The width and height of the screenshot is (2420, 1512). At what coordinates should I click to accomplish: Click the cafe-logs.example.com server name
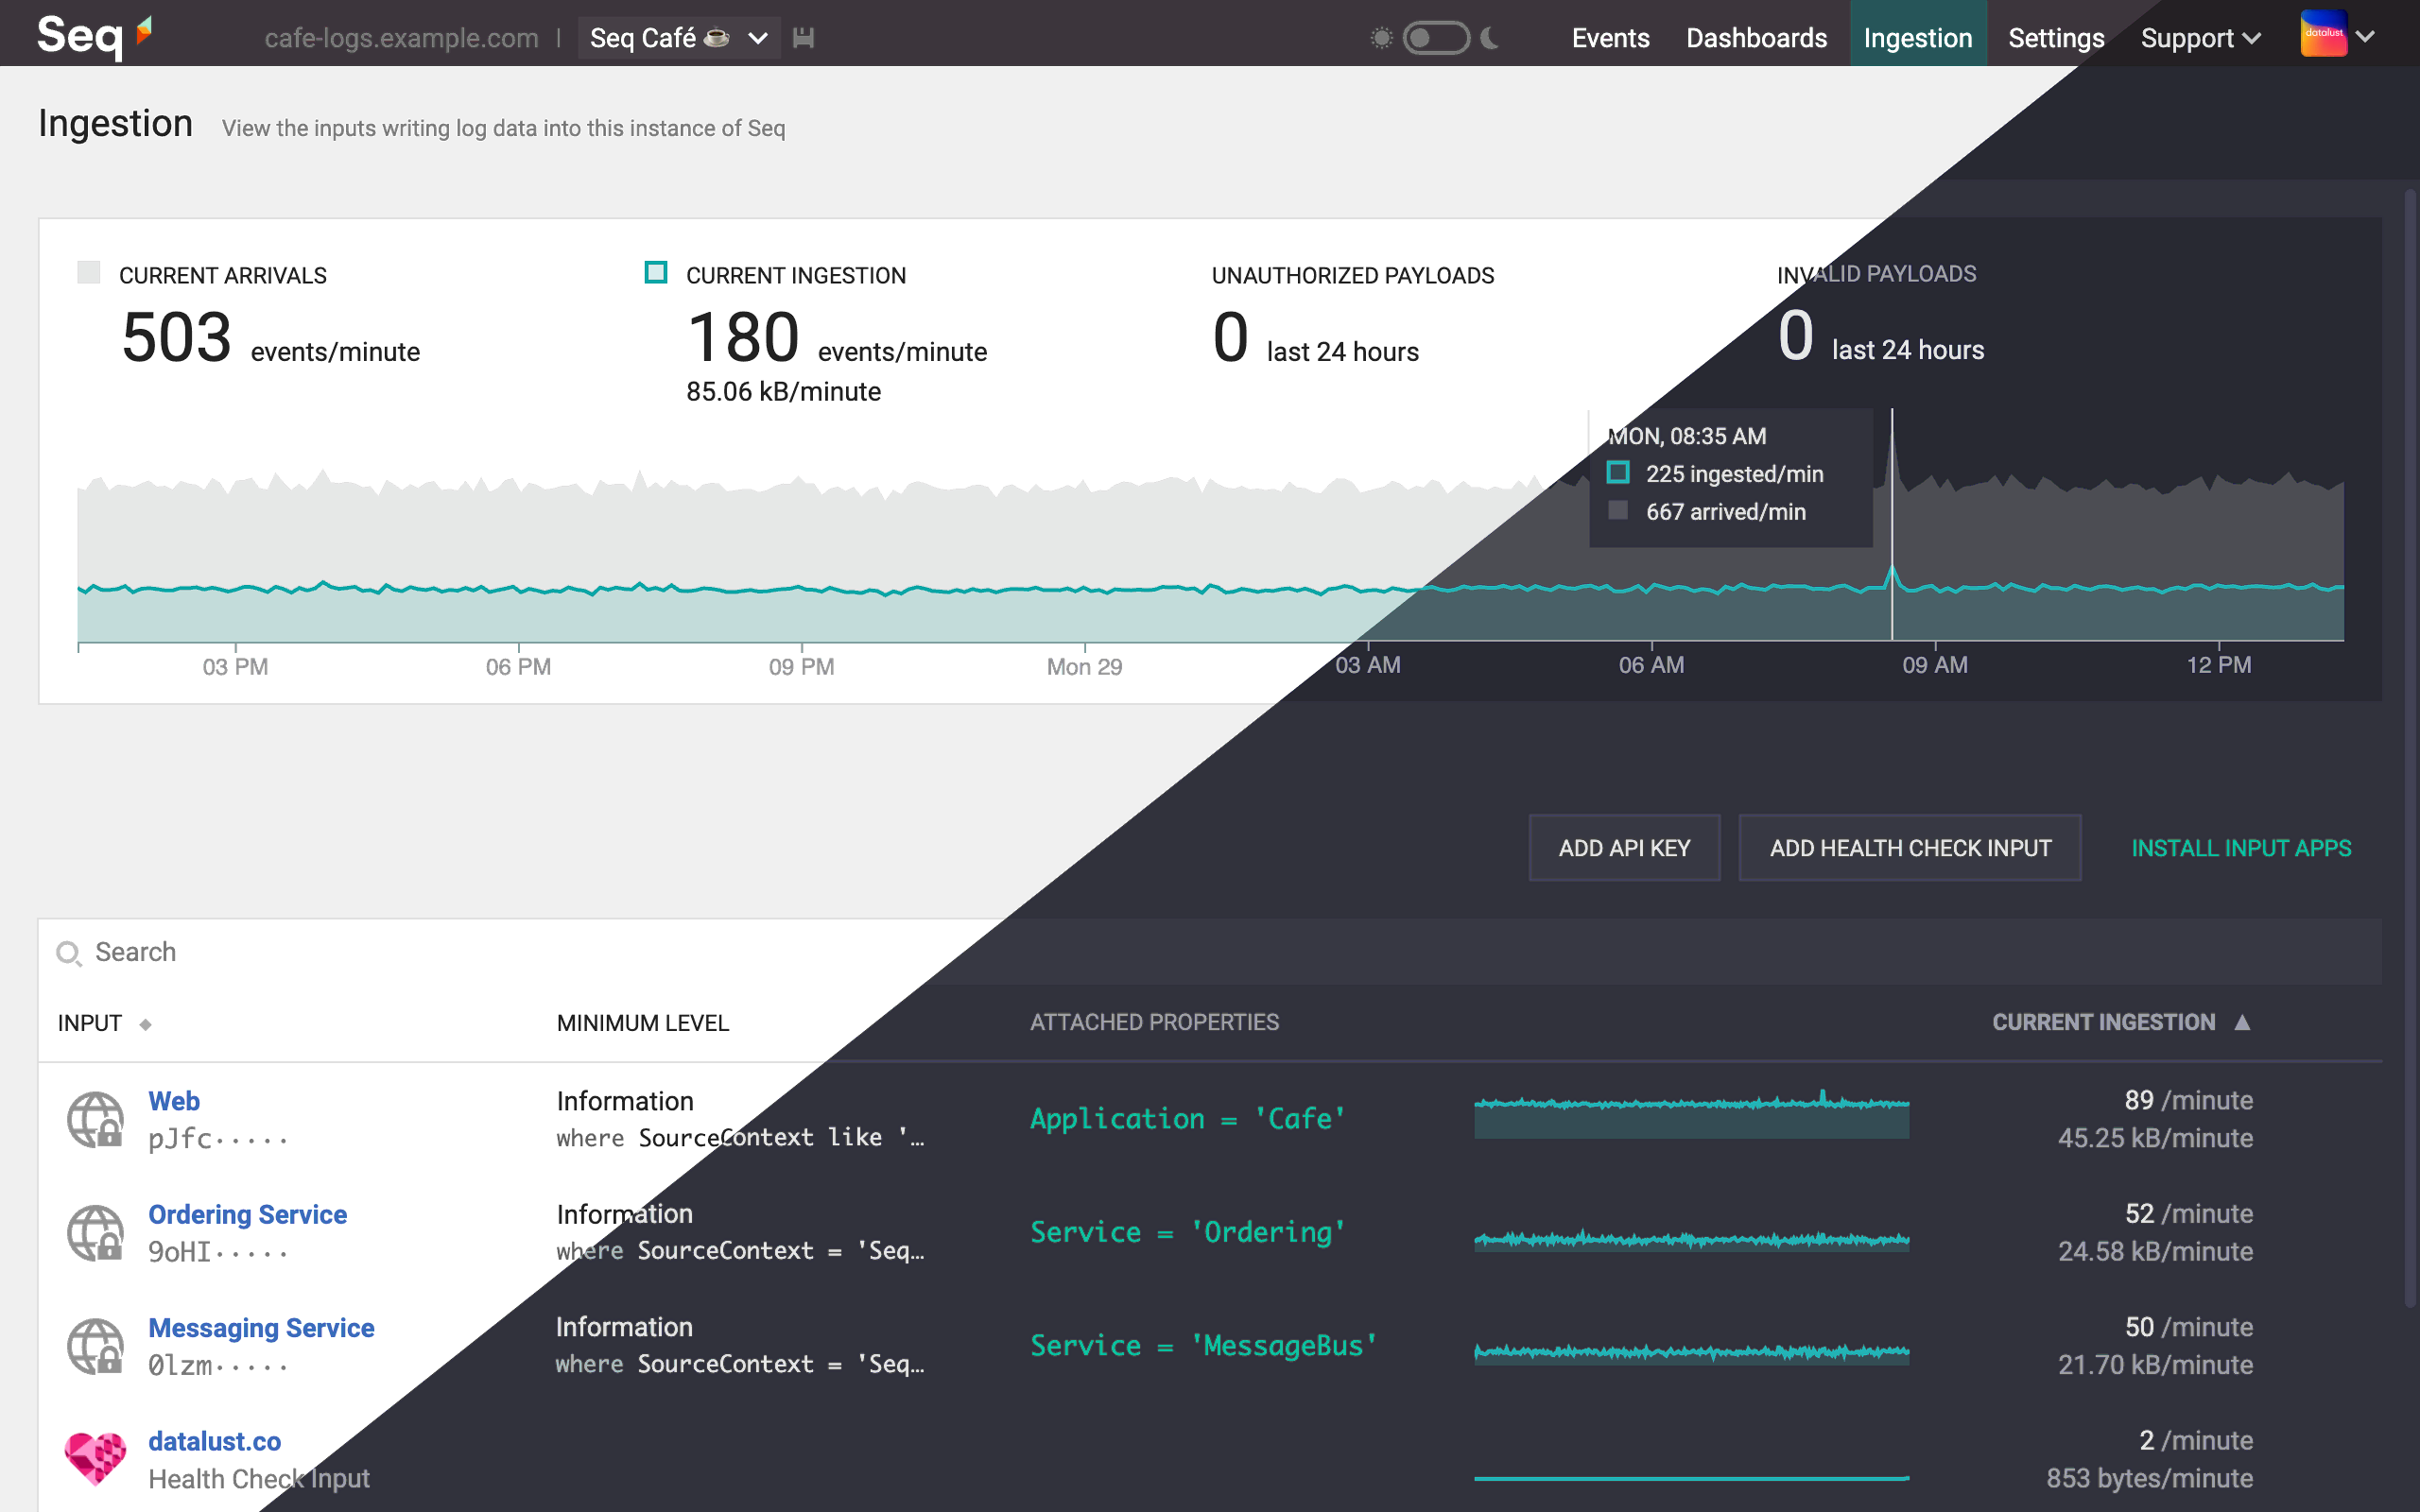pos(401,38)
